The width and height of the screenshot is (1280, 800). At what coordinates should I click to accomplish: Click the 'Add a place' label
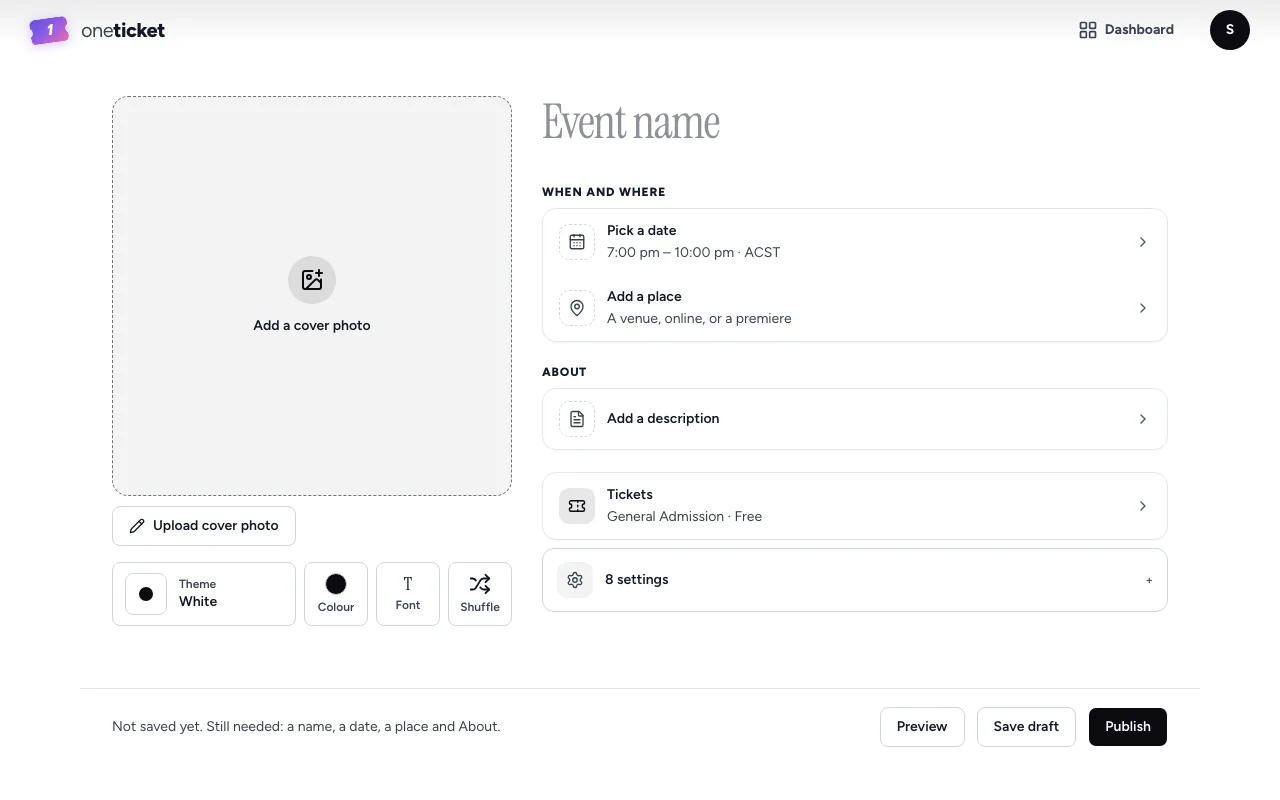coord(644,297)
